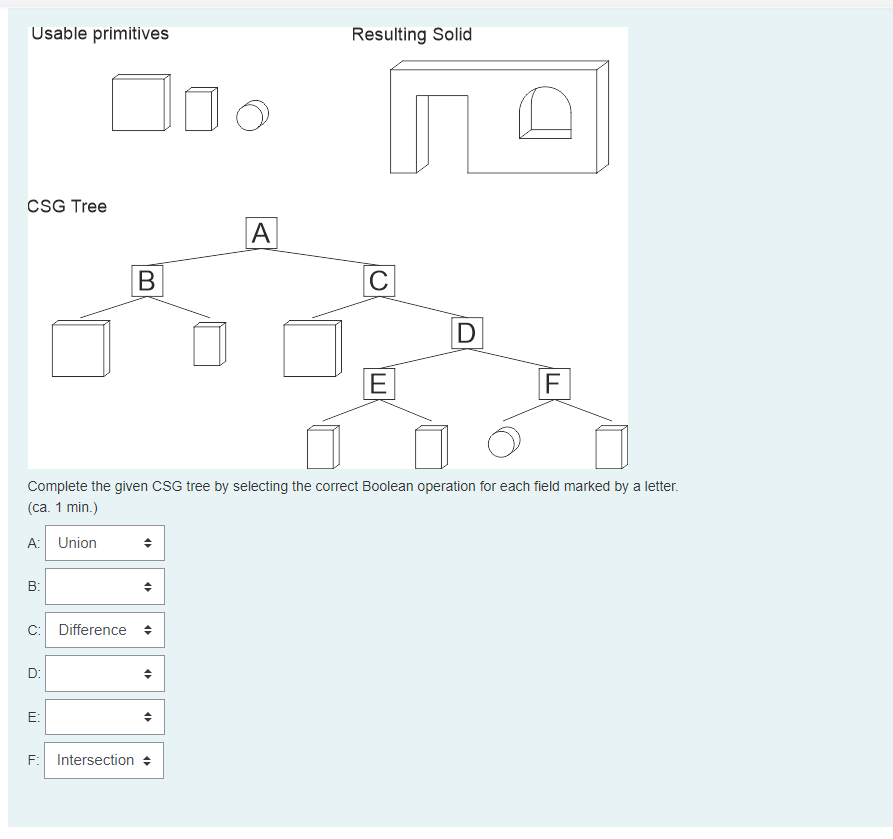
Task: Click the CSG Tree heading
Action: 67,206
